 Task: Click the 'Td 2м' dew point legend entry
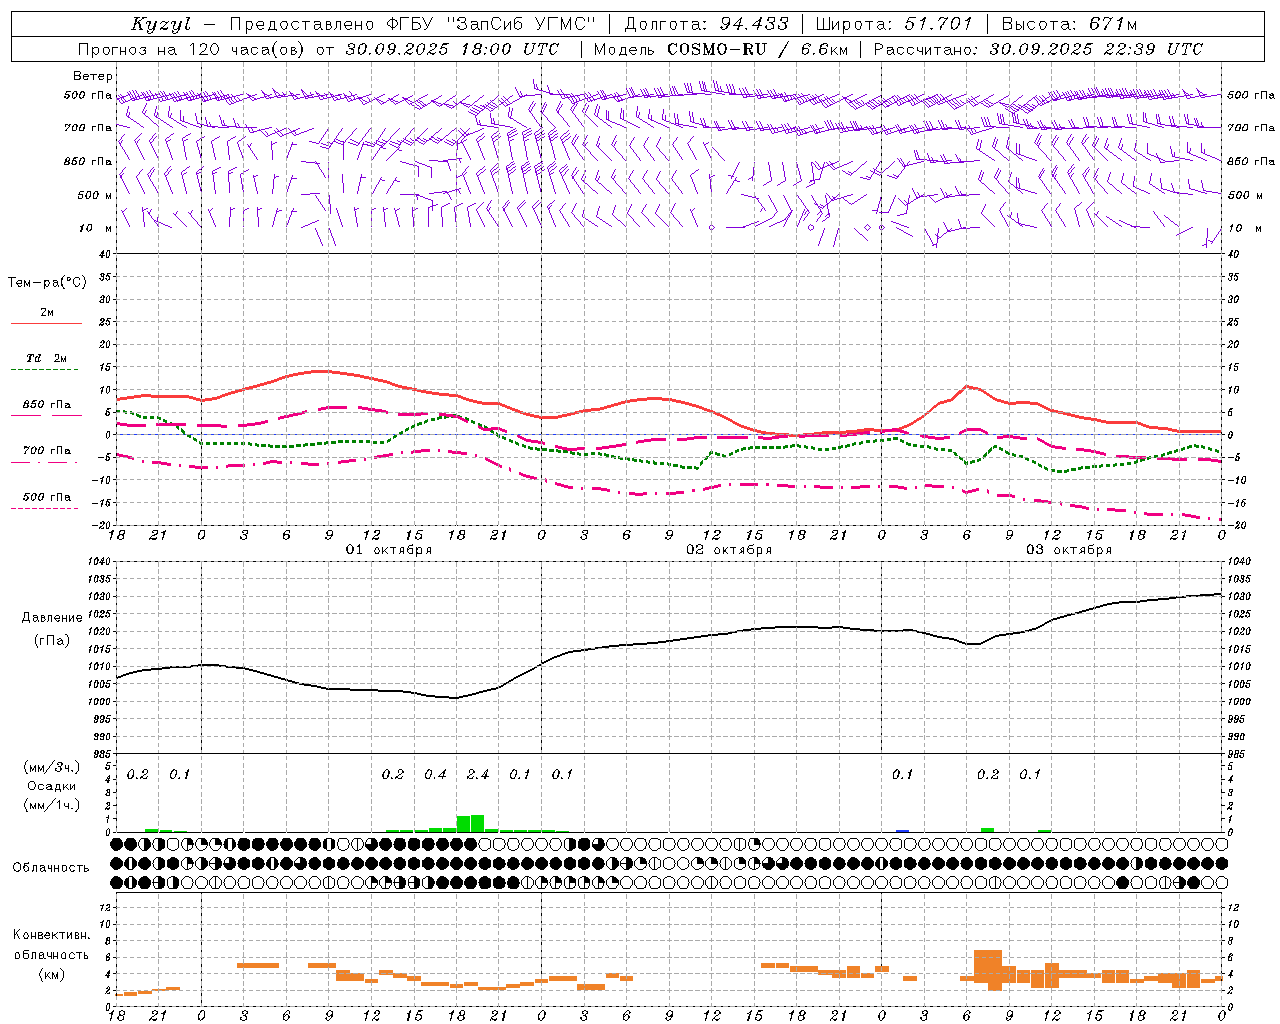click(47, 358)
